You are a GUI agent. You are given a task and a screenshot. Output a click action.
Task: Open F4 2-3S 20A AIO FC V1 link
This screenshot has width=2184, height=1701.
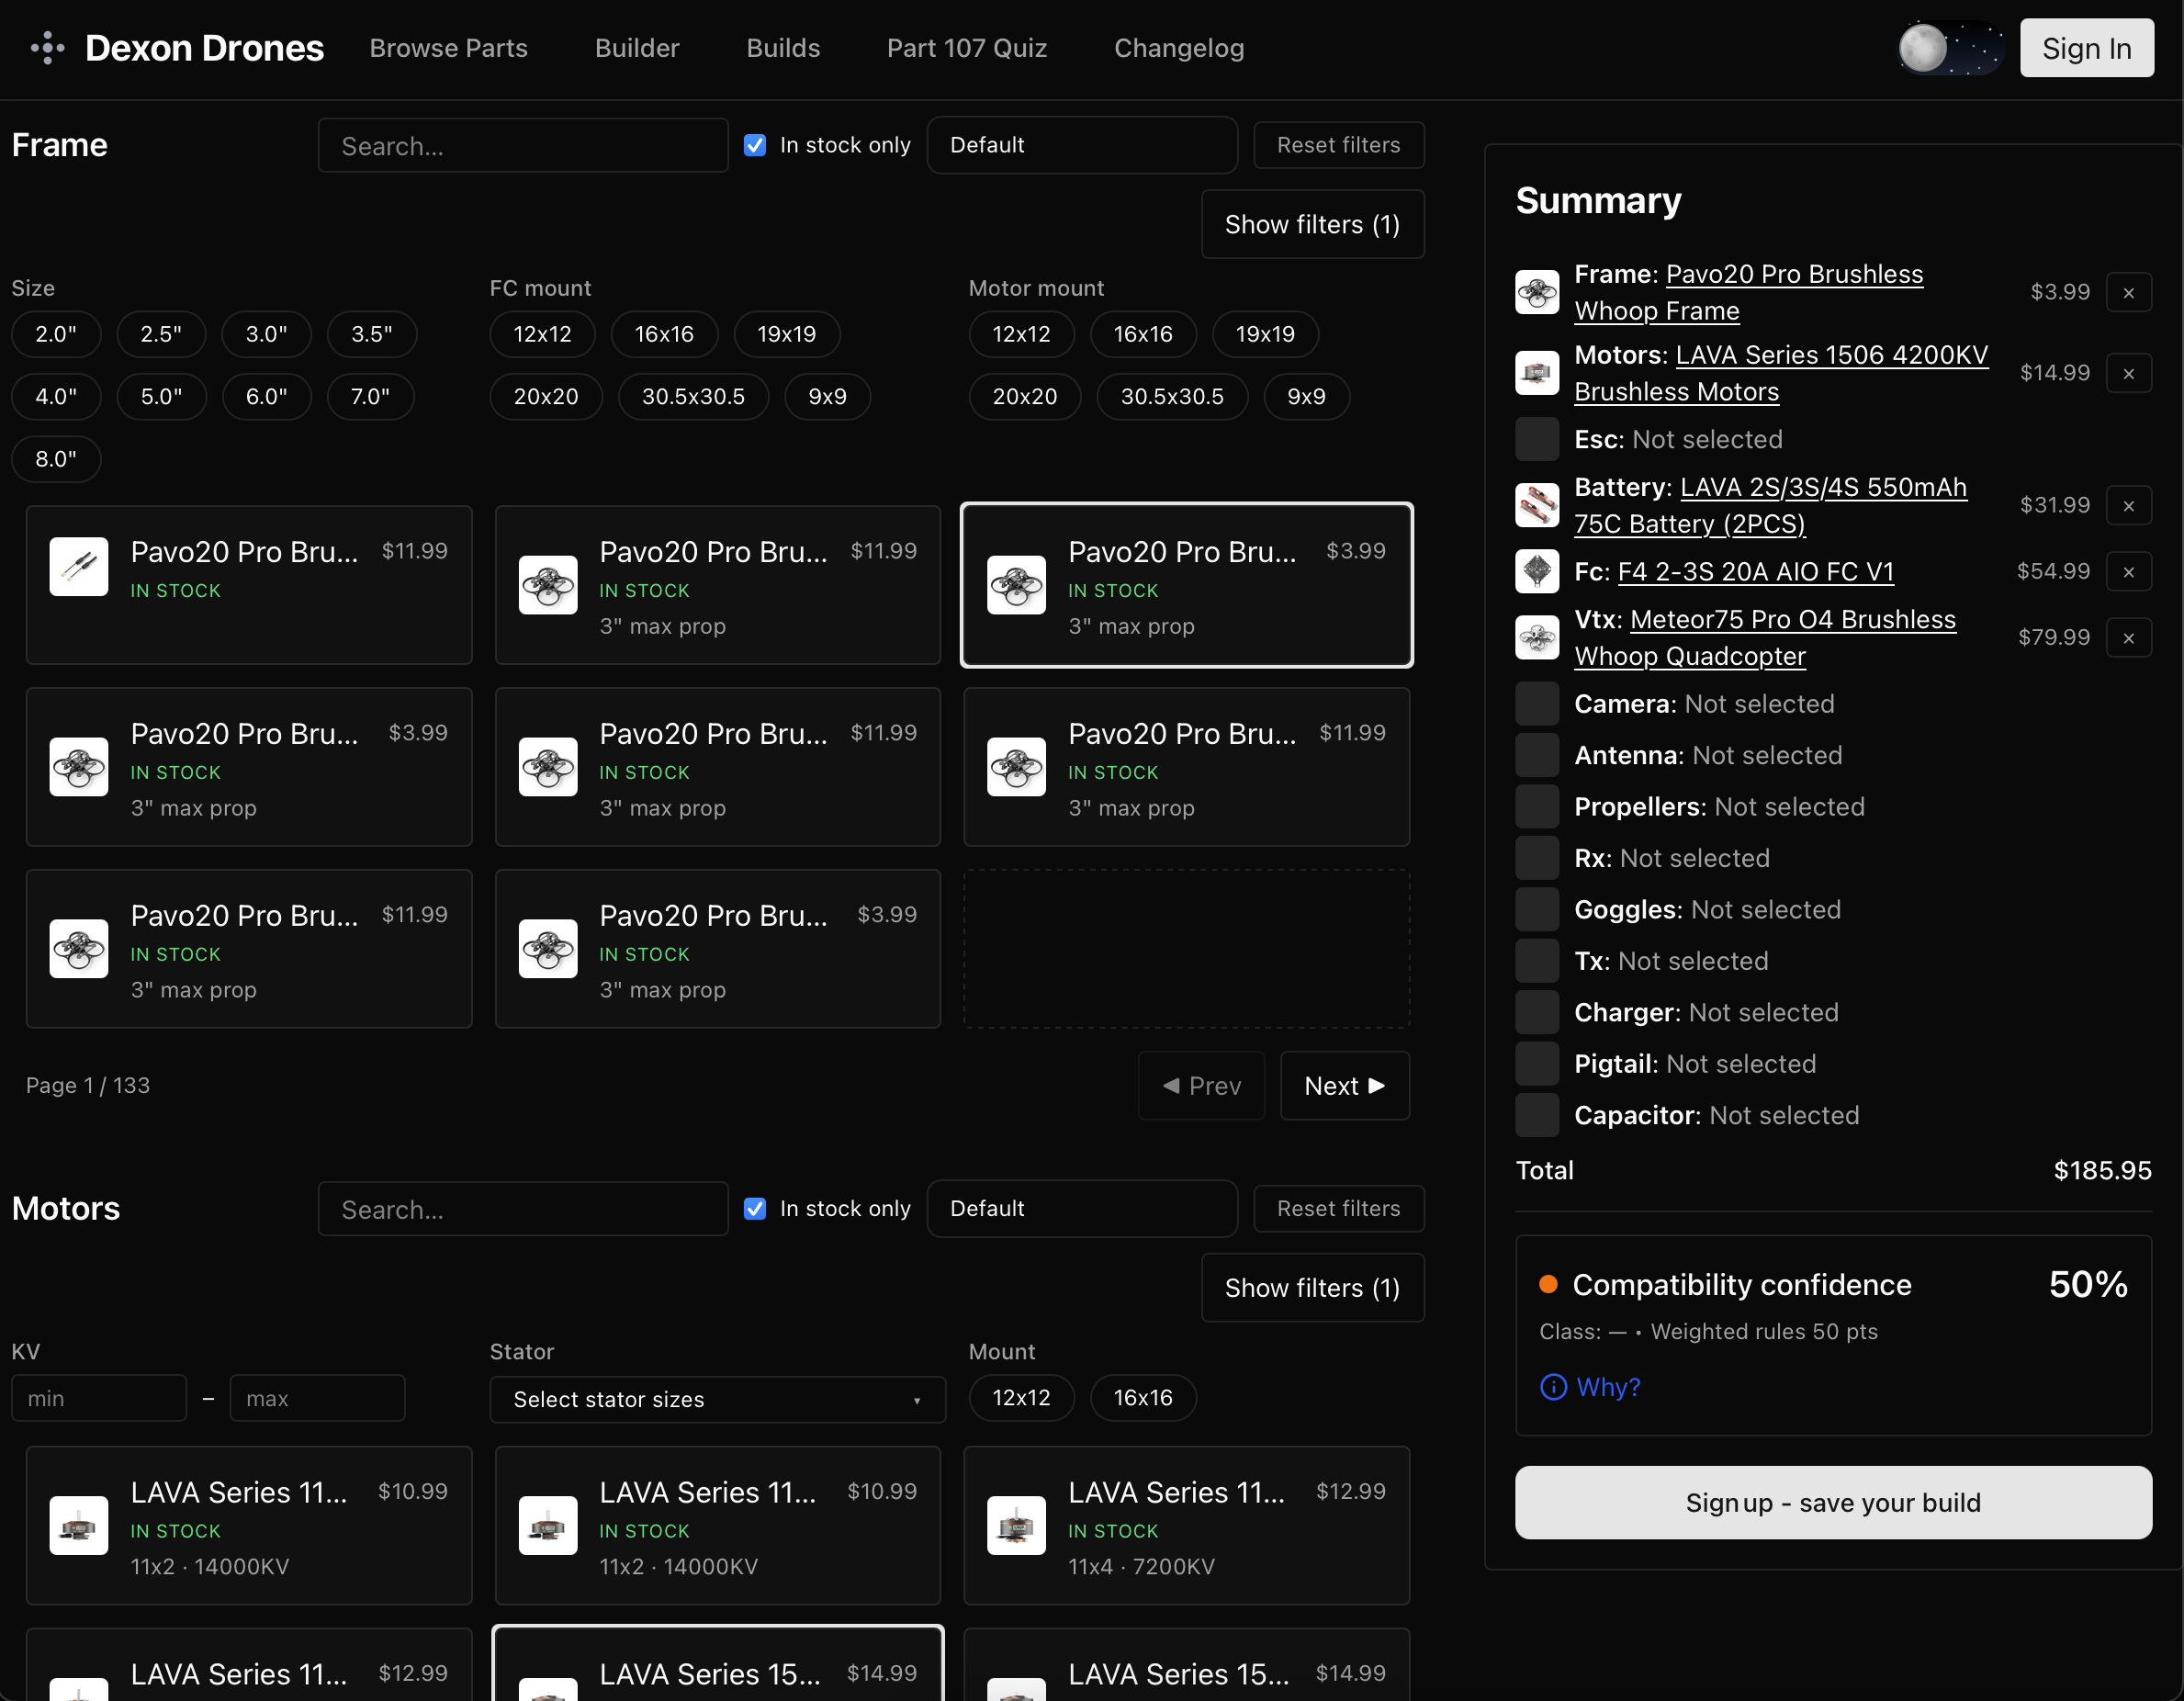click(1755, 572)
